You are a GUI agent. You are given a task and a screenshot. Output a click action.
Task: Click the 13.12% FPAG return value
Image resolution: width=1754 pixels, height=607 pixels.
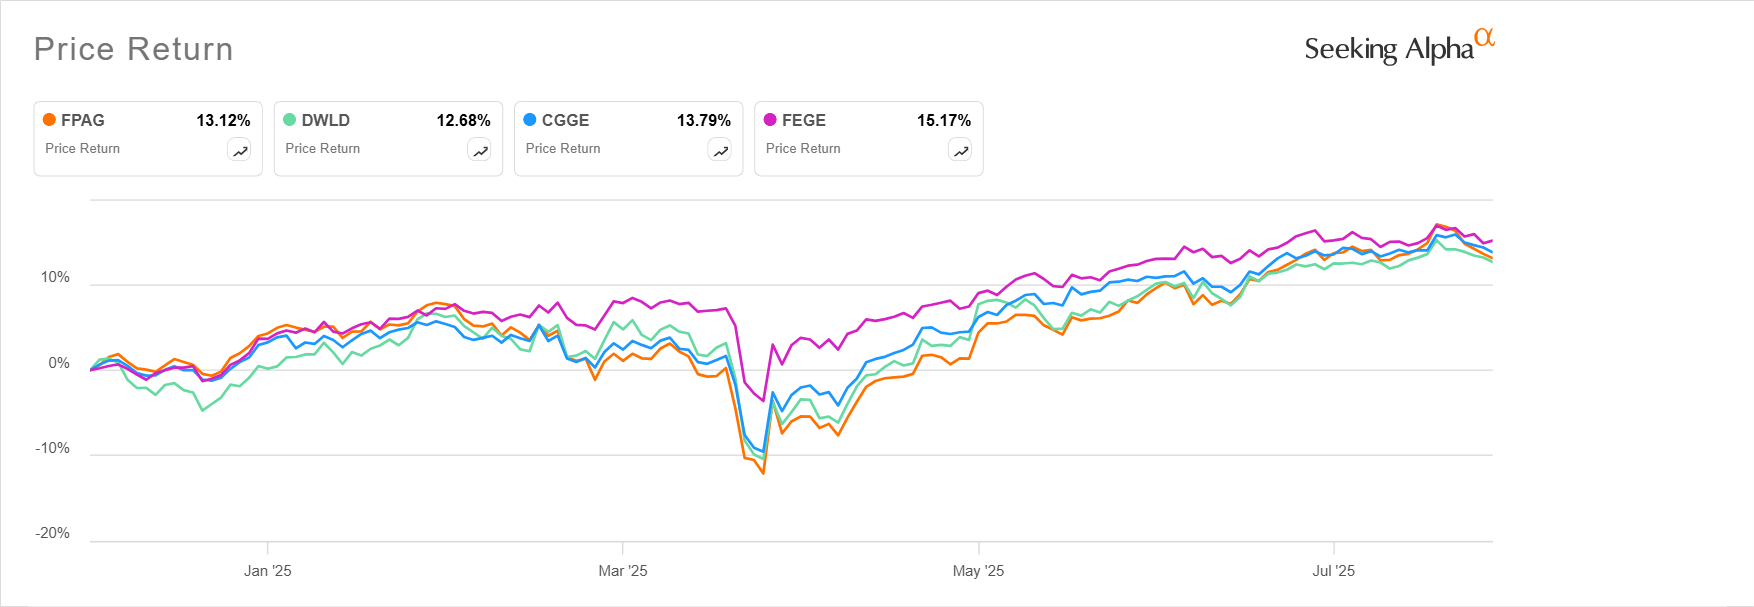[223, 120]
